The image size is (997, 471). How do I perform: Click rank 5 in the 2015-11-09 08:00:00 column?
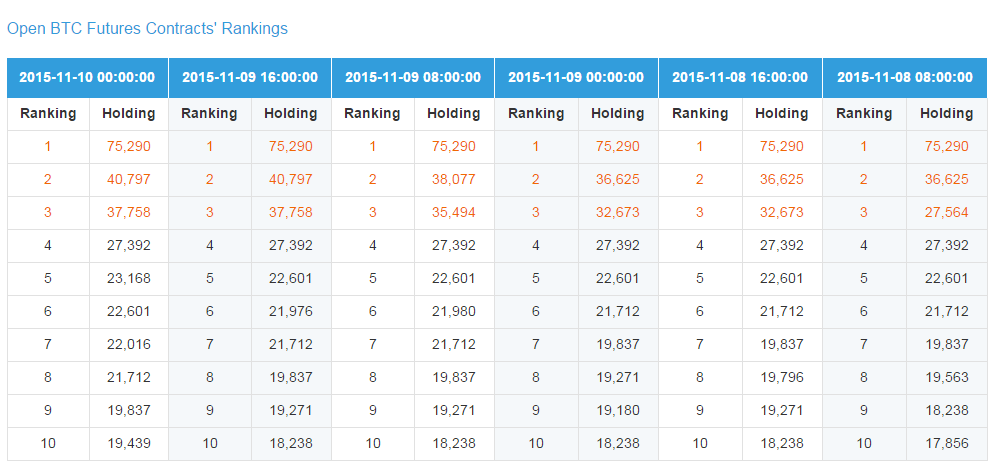click(373, 279)
